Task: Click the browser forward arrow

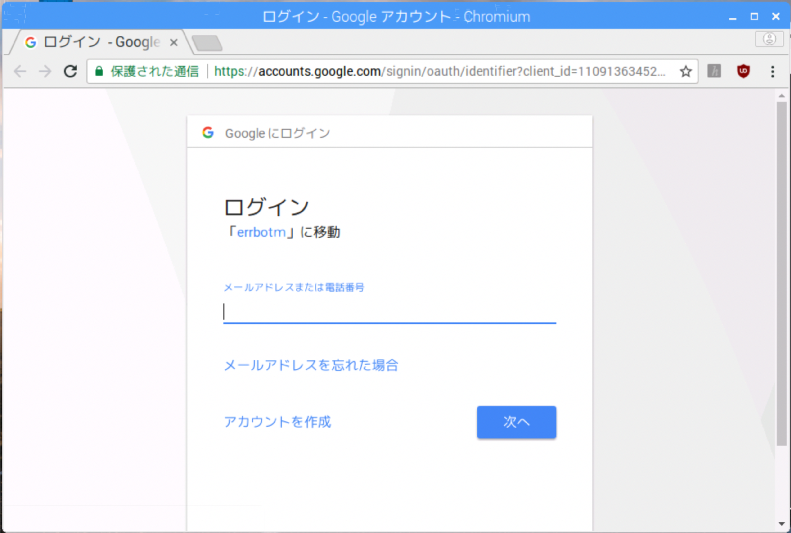Action: pos(45,71)
